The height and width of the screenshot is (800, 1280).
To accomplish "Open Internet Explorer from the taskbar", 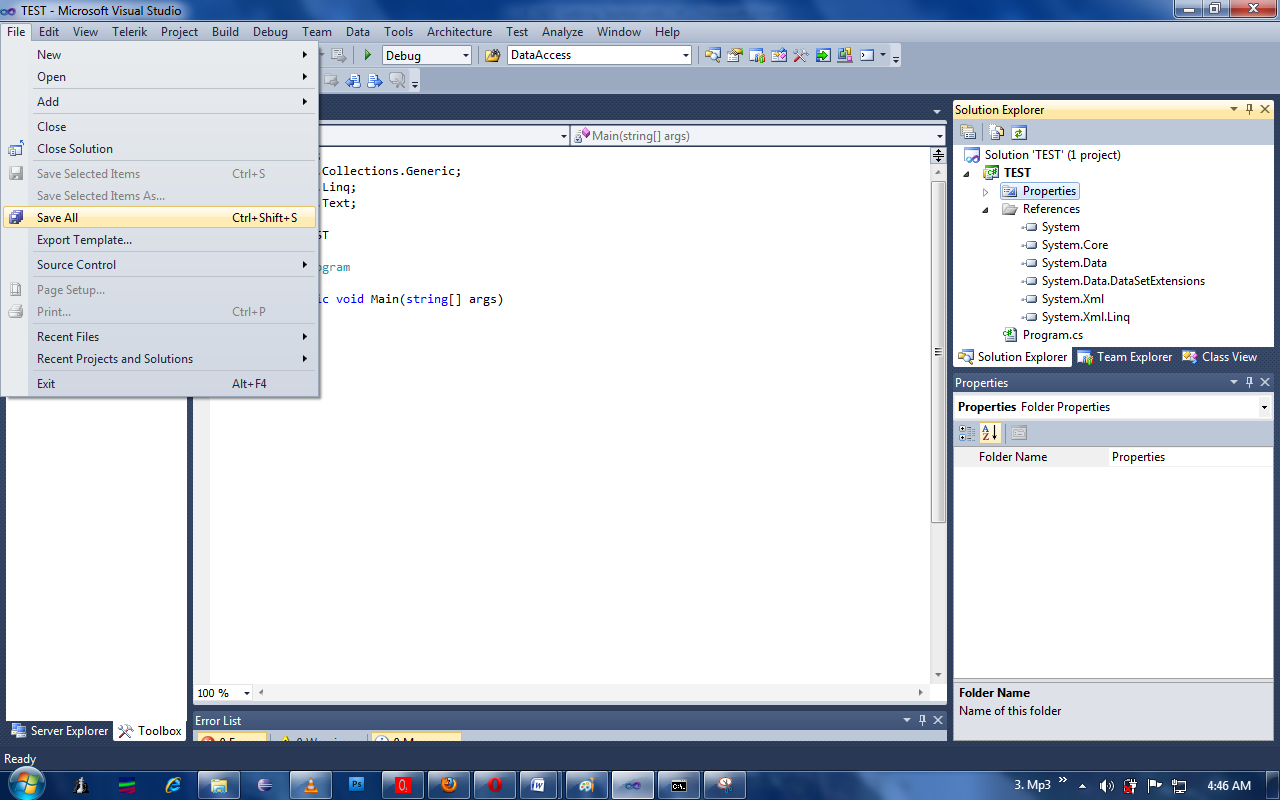I will [x=174, y=785].
